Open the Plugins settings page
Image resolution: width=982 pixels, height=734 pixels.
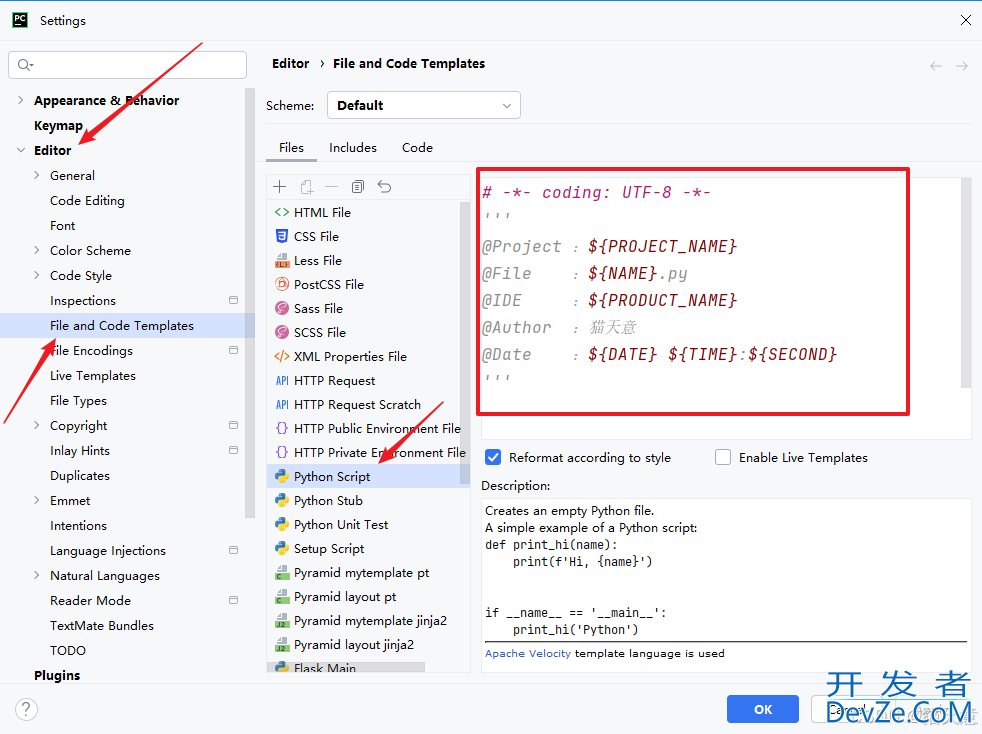click(57, 675)
